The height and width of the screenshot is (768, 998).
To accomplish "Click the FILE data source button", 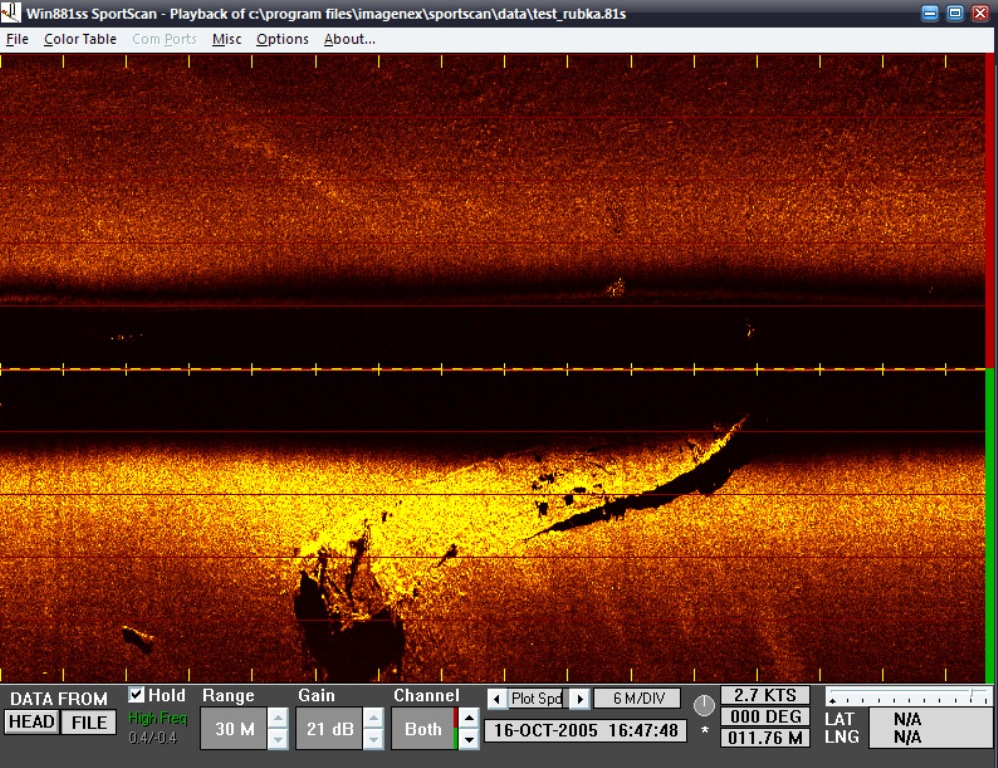I will tap(89, 723).
